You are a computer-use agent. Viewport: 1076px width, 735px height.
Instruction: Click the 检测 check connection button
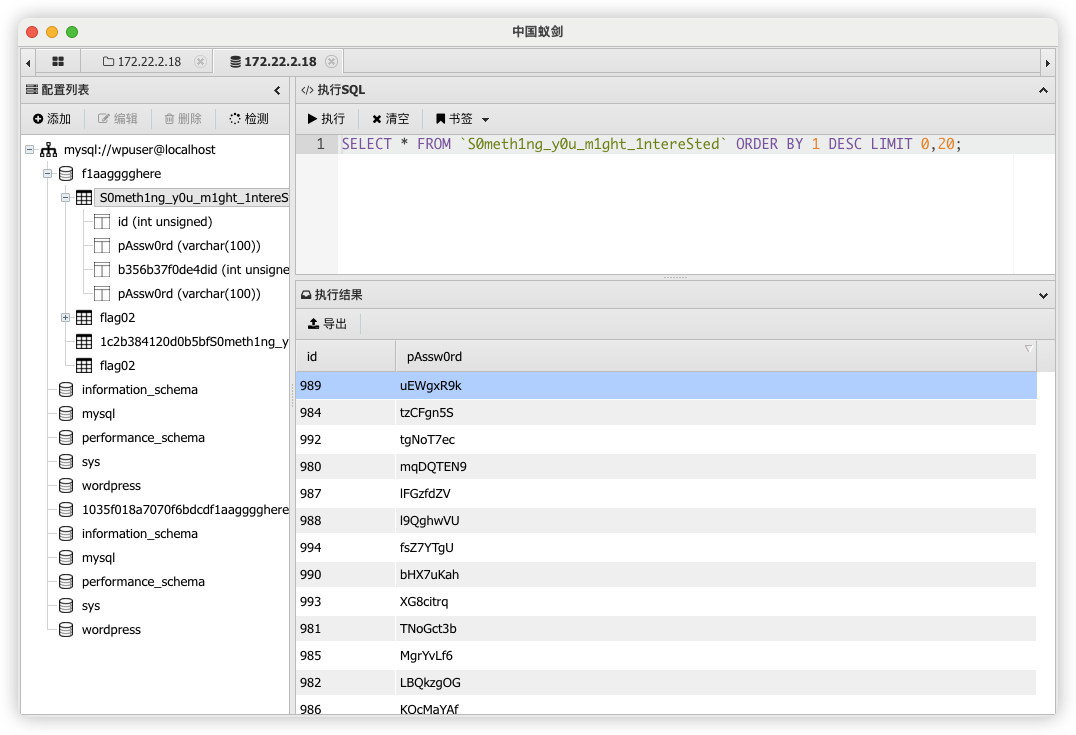click(x=249, y=119)
